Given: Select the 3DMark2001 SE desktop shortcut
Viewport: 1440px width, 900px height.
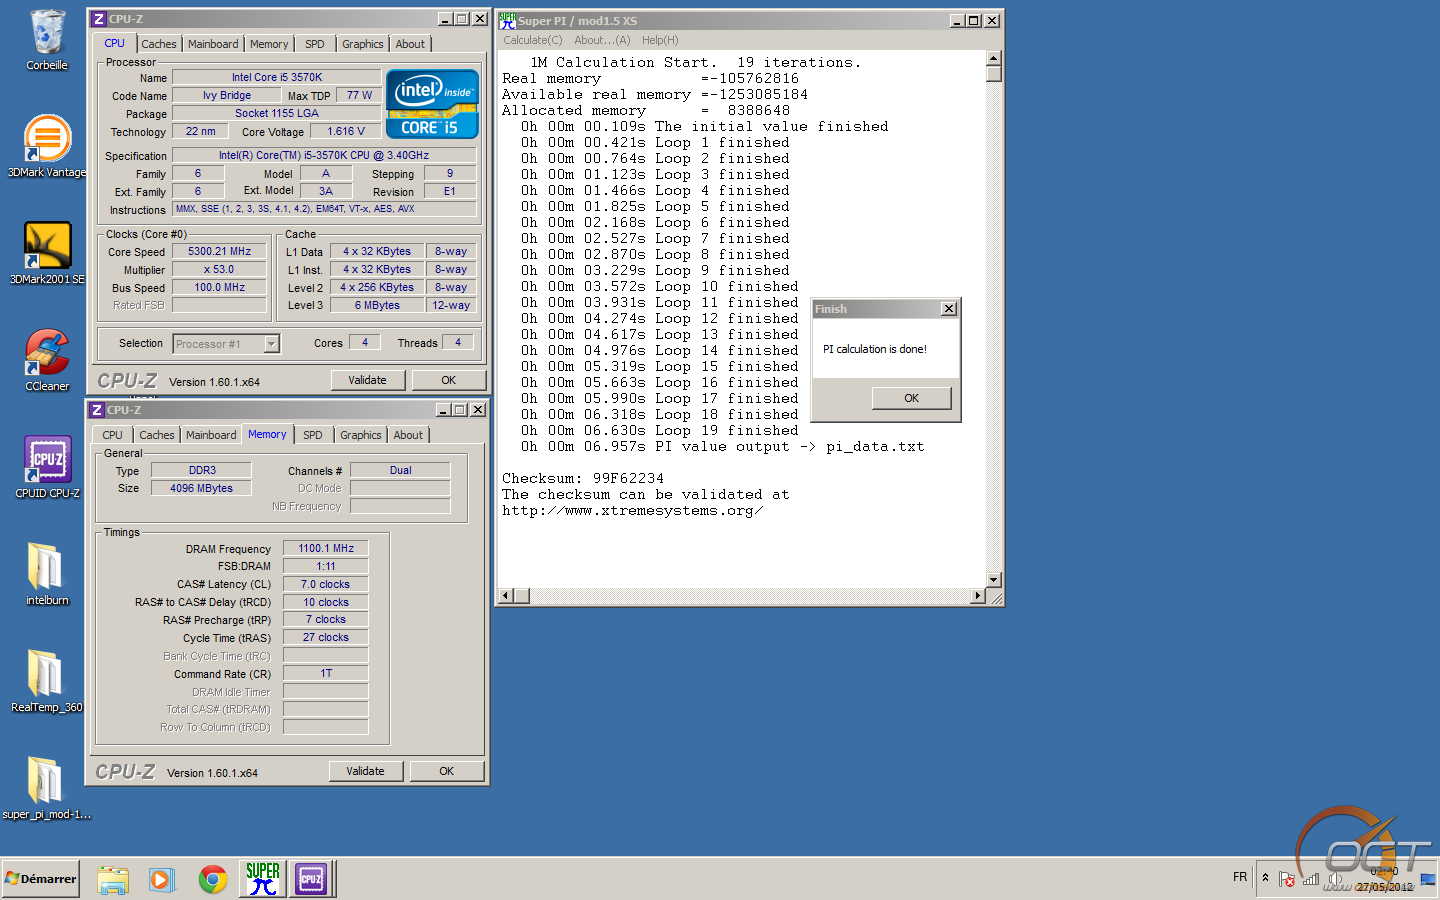Looking at the screenshot, I should tap(47, 253).
